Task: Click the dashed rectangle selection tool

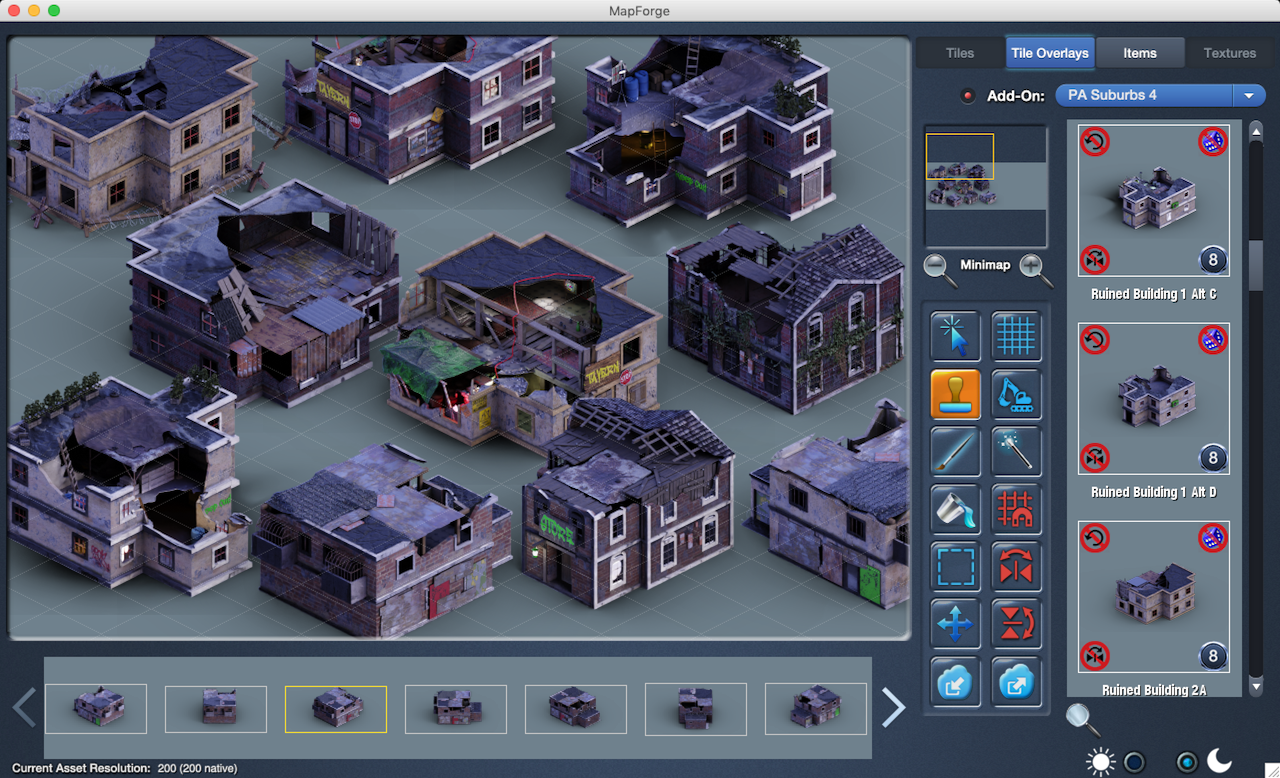Action: click(x=955, y=567)
